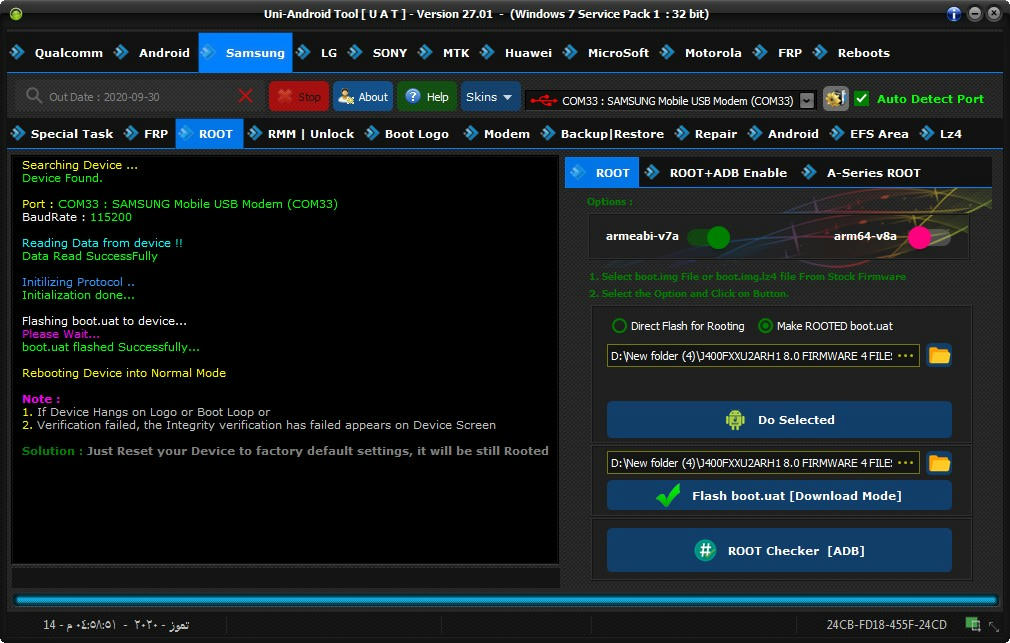Browse for boot.img with upper folder icon
The image size is (1010, 643).
[939, 355]
